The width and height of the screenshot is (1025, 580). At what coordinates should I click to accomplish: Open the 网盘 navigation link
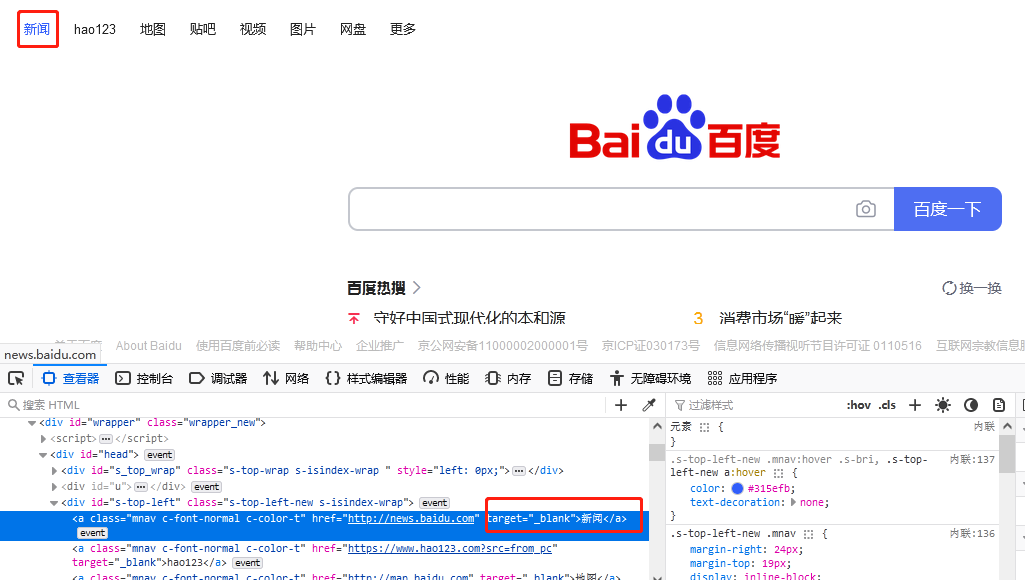353,29
